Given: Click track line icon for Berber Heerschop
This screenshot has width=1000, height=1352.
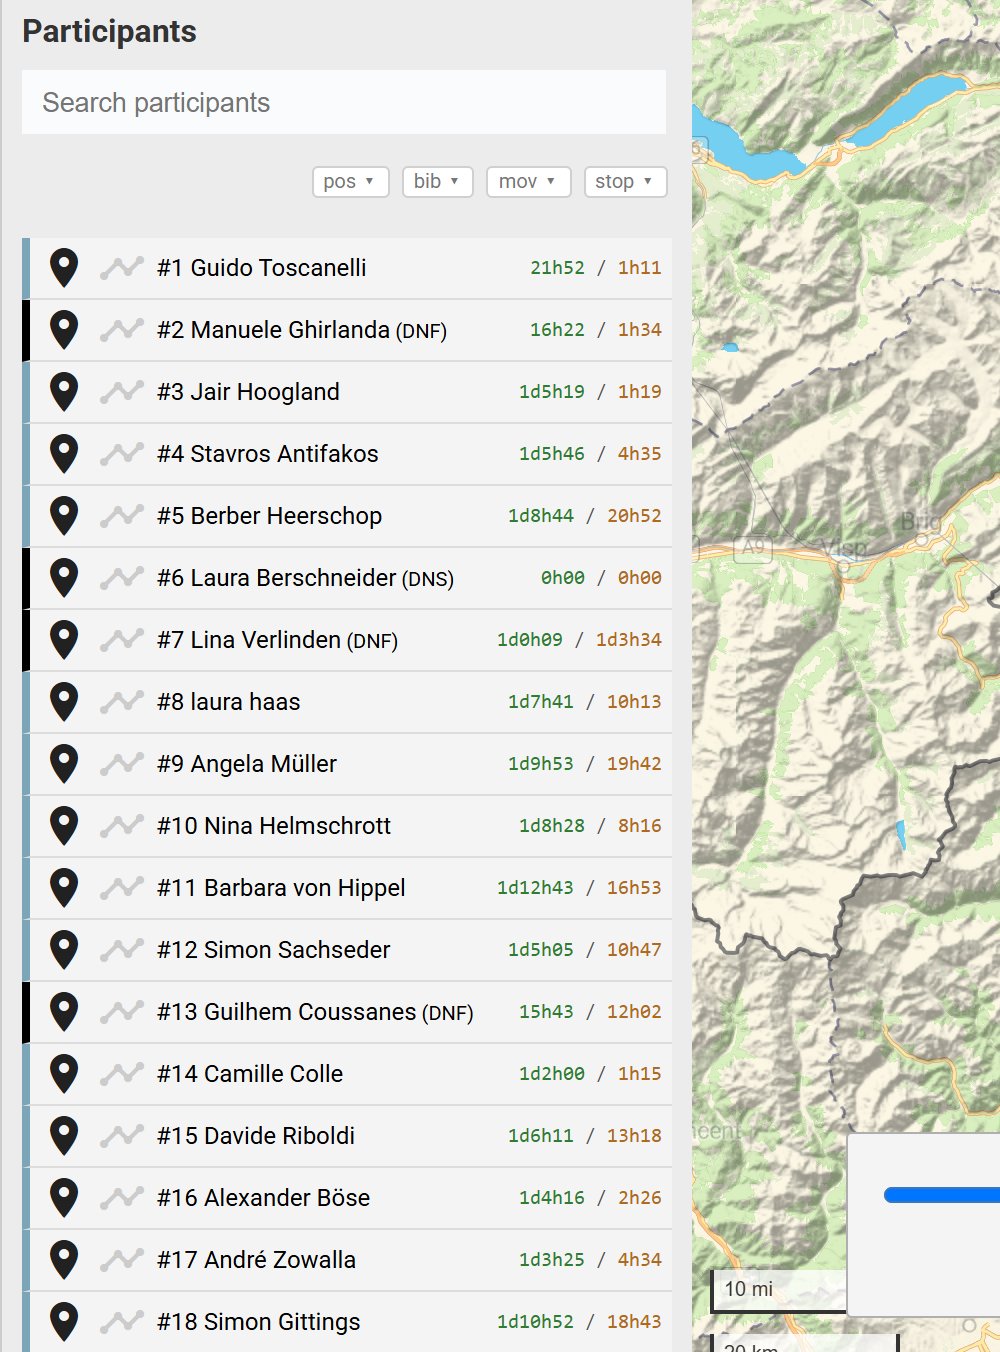Looking at the screenshot, I should 122,515.
